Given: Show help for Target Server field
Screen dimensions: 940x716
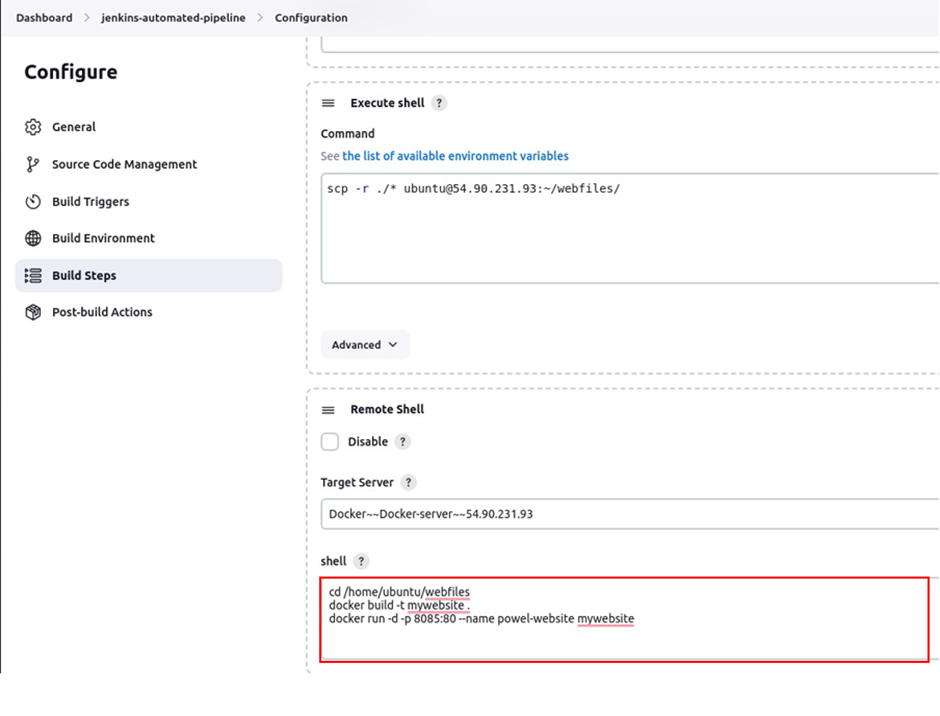Looking at the screenshot, I should click(408, 482).
